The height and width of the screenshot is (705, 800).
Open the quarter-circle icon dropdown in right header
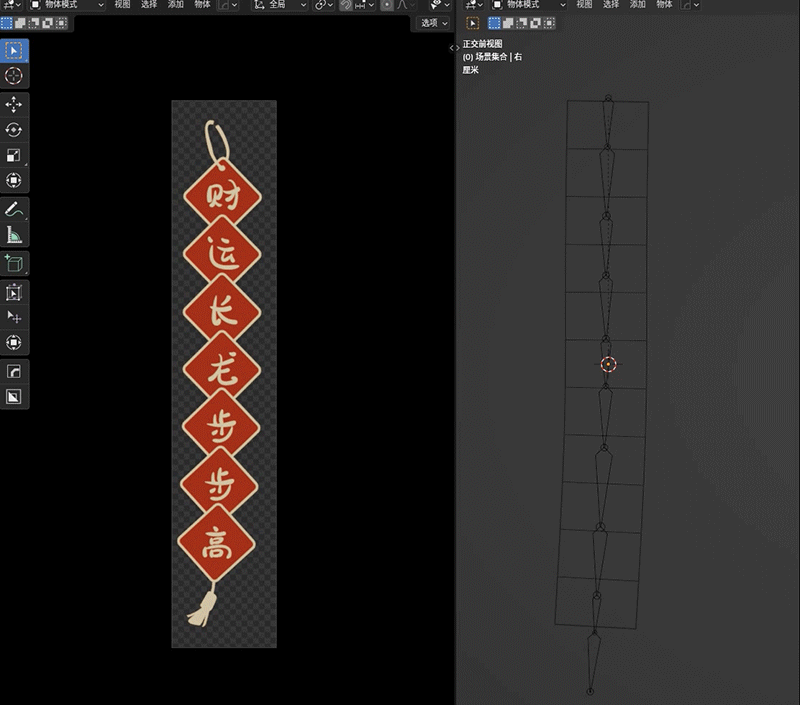coord(690,5)
